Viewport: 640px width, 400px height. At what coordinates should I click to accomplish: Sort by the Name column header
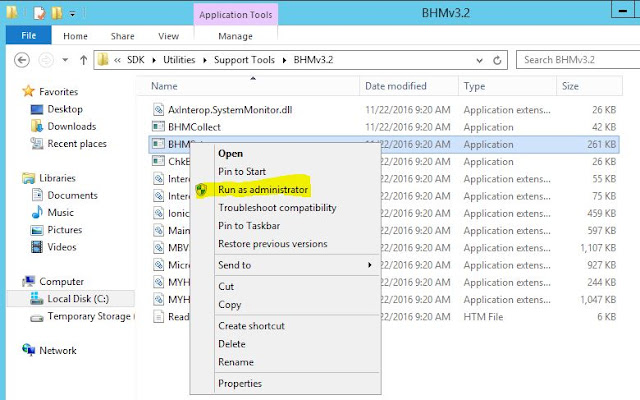pyautogui.click(x=248, y=86)
